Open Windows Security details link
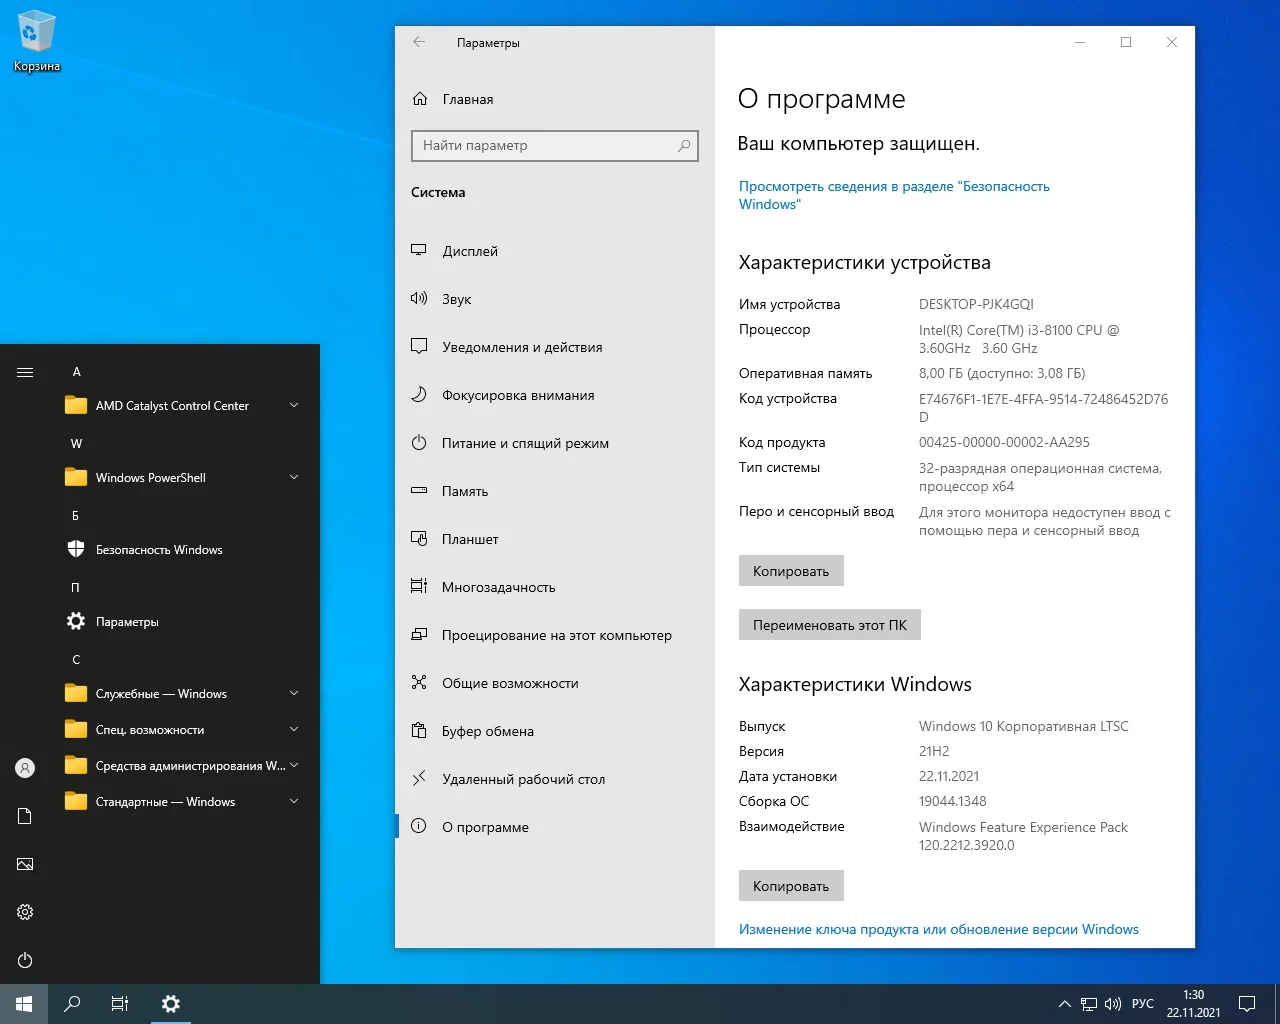Screen dimensions: 1280x1024 pyautogui.click(x=894, y=195)
